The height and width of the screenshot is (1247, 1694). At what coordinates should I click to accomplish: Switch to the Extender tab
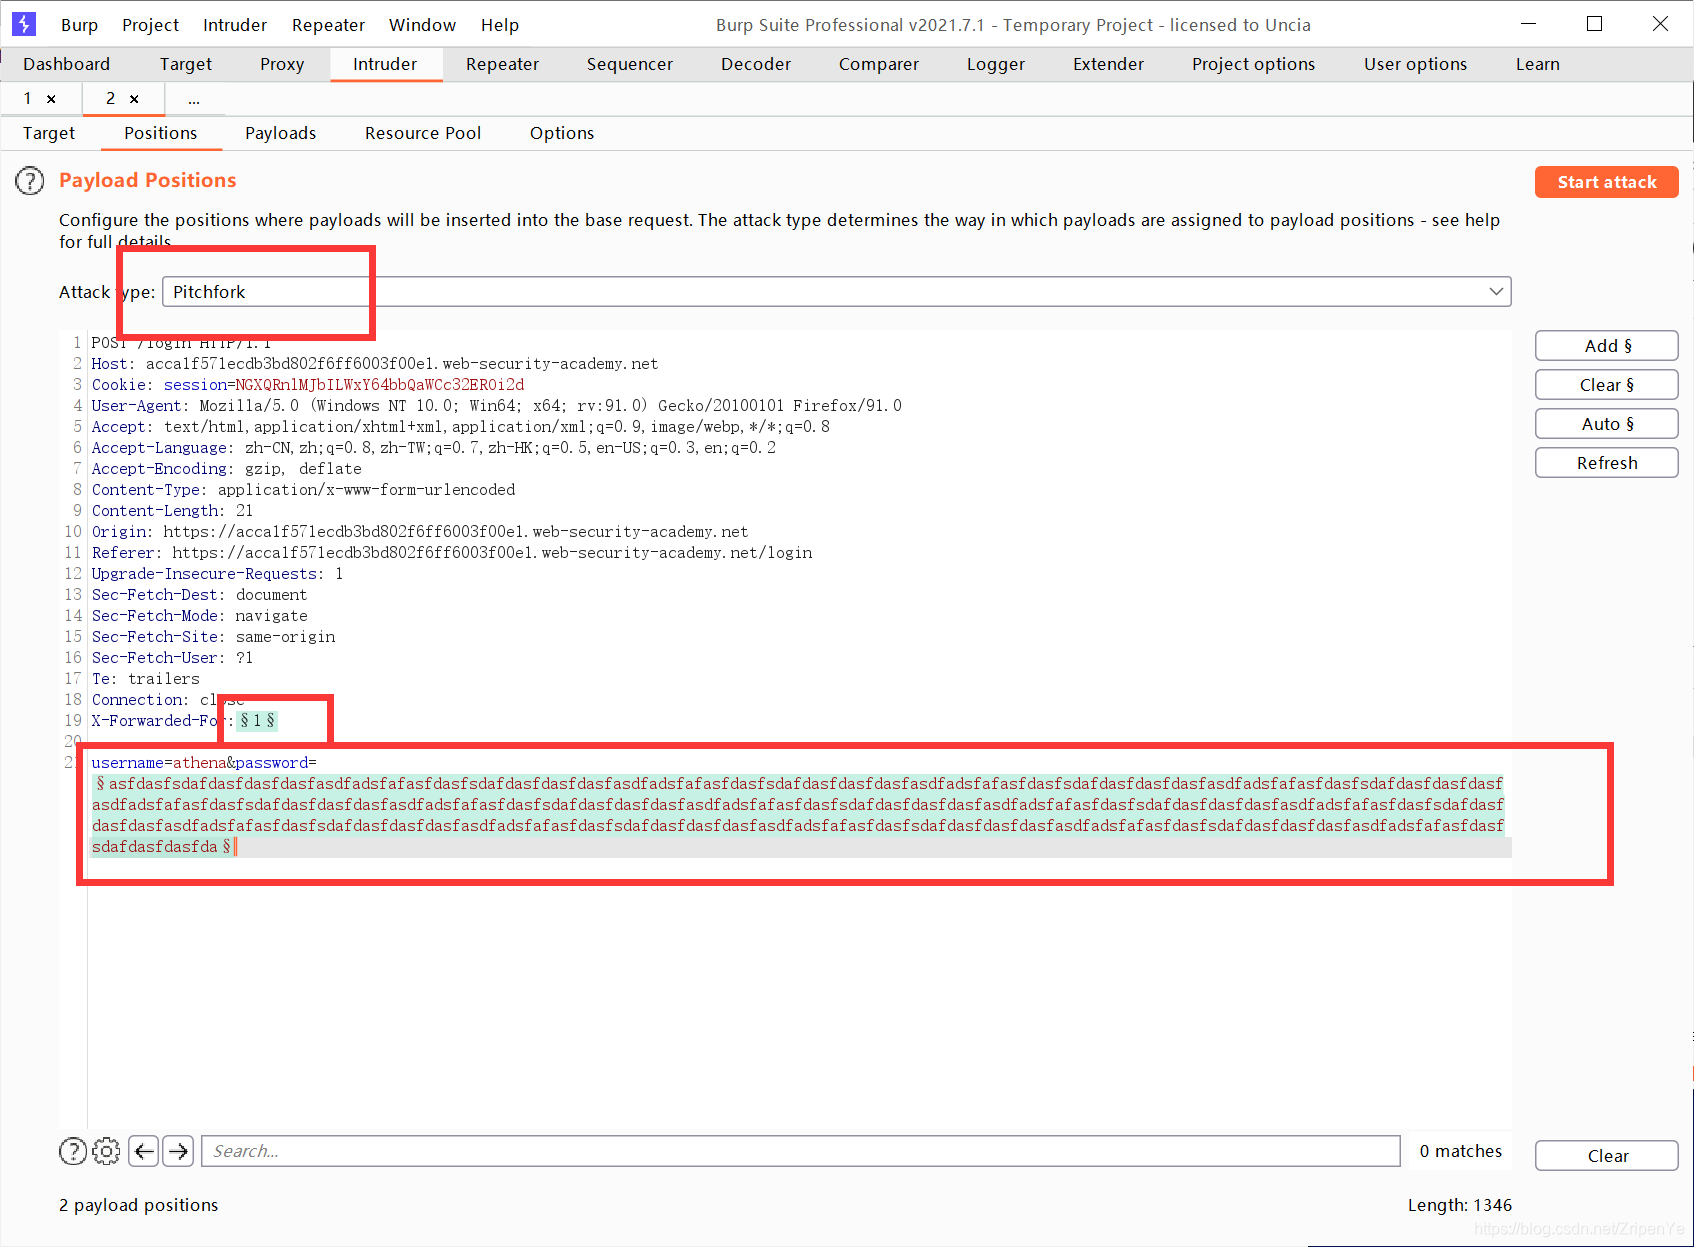point(1108,64)
